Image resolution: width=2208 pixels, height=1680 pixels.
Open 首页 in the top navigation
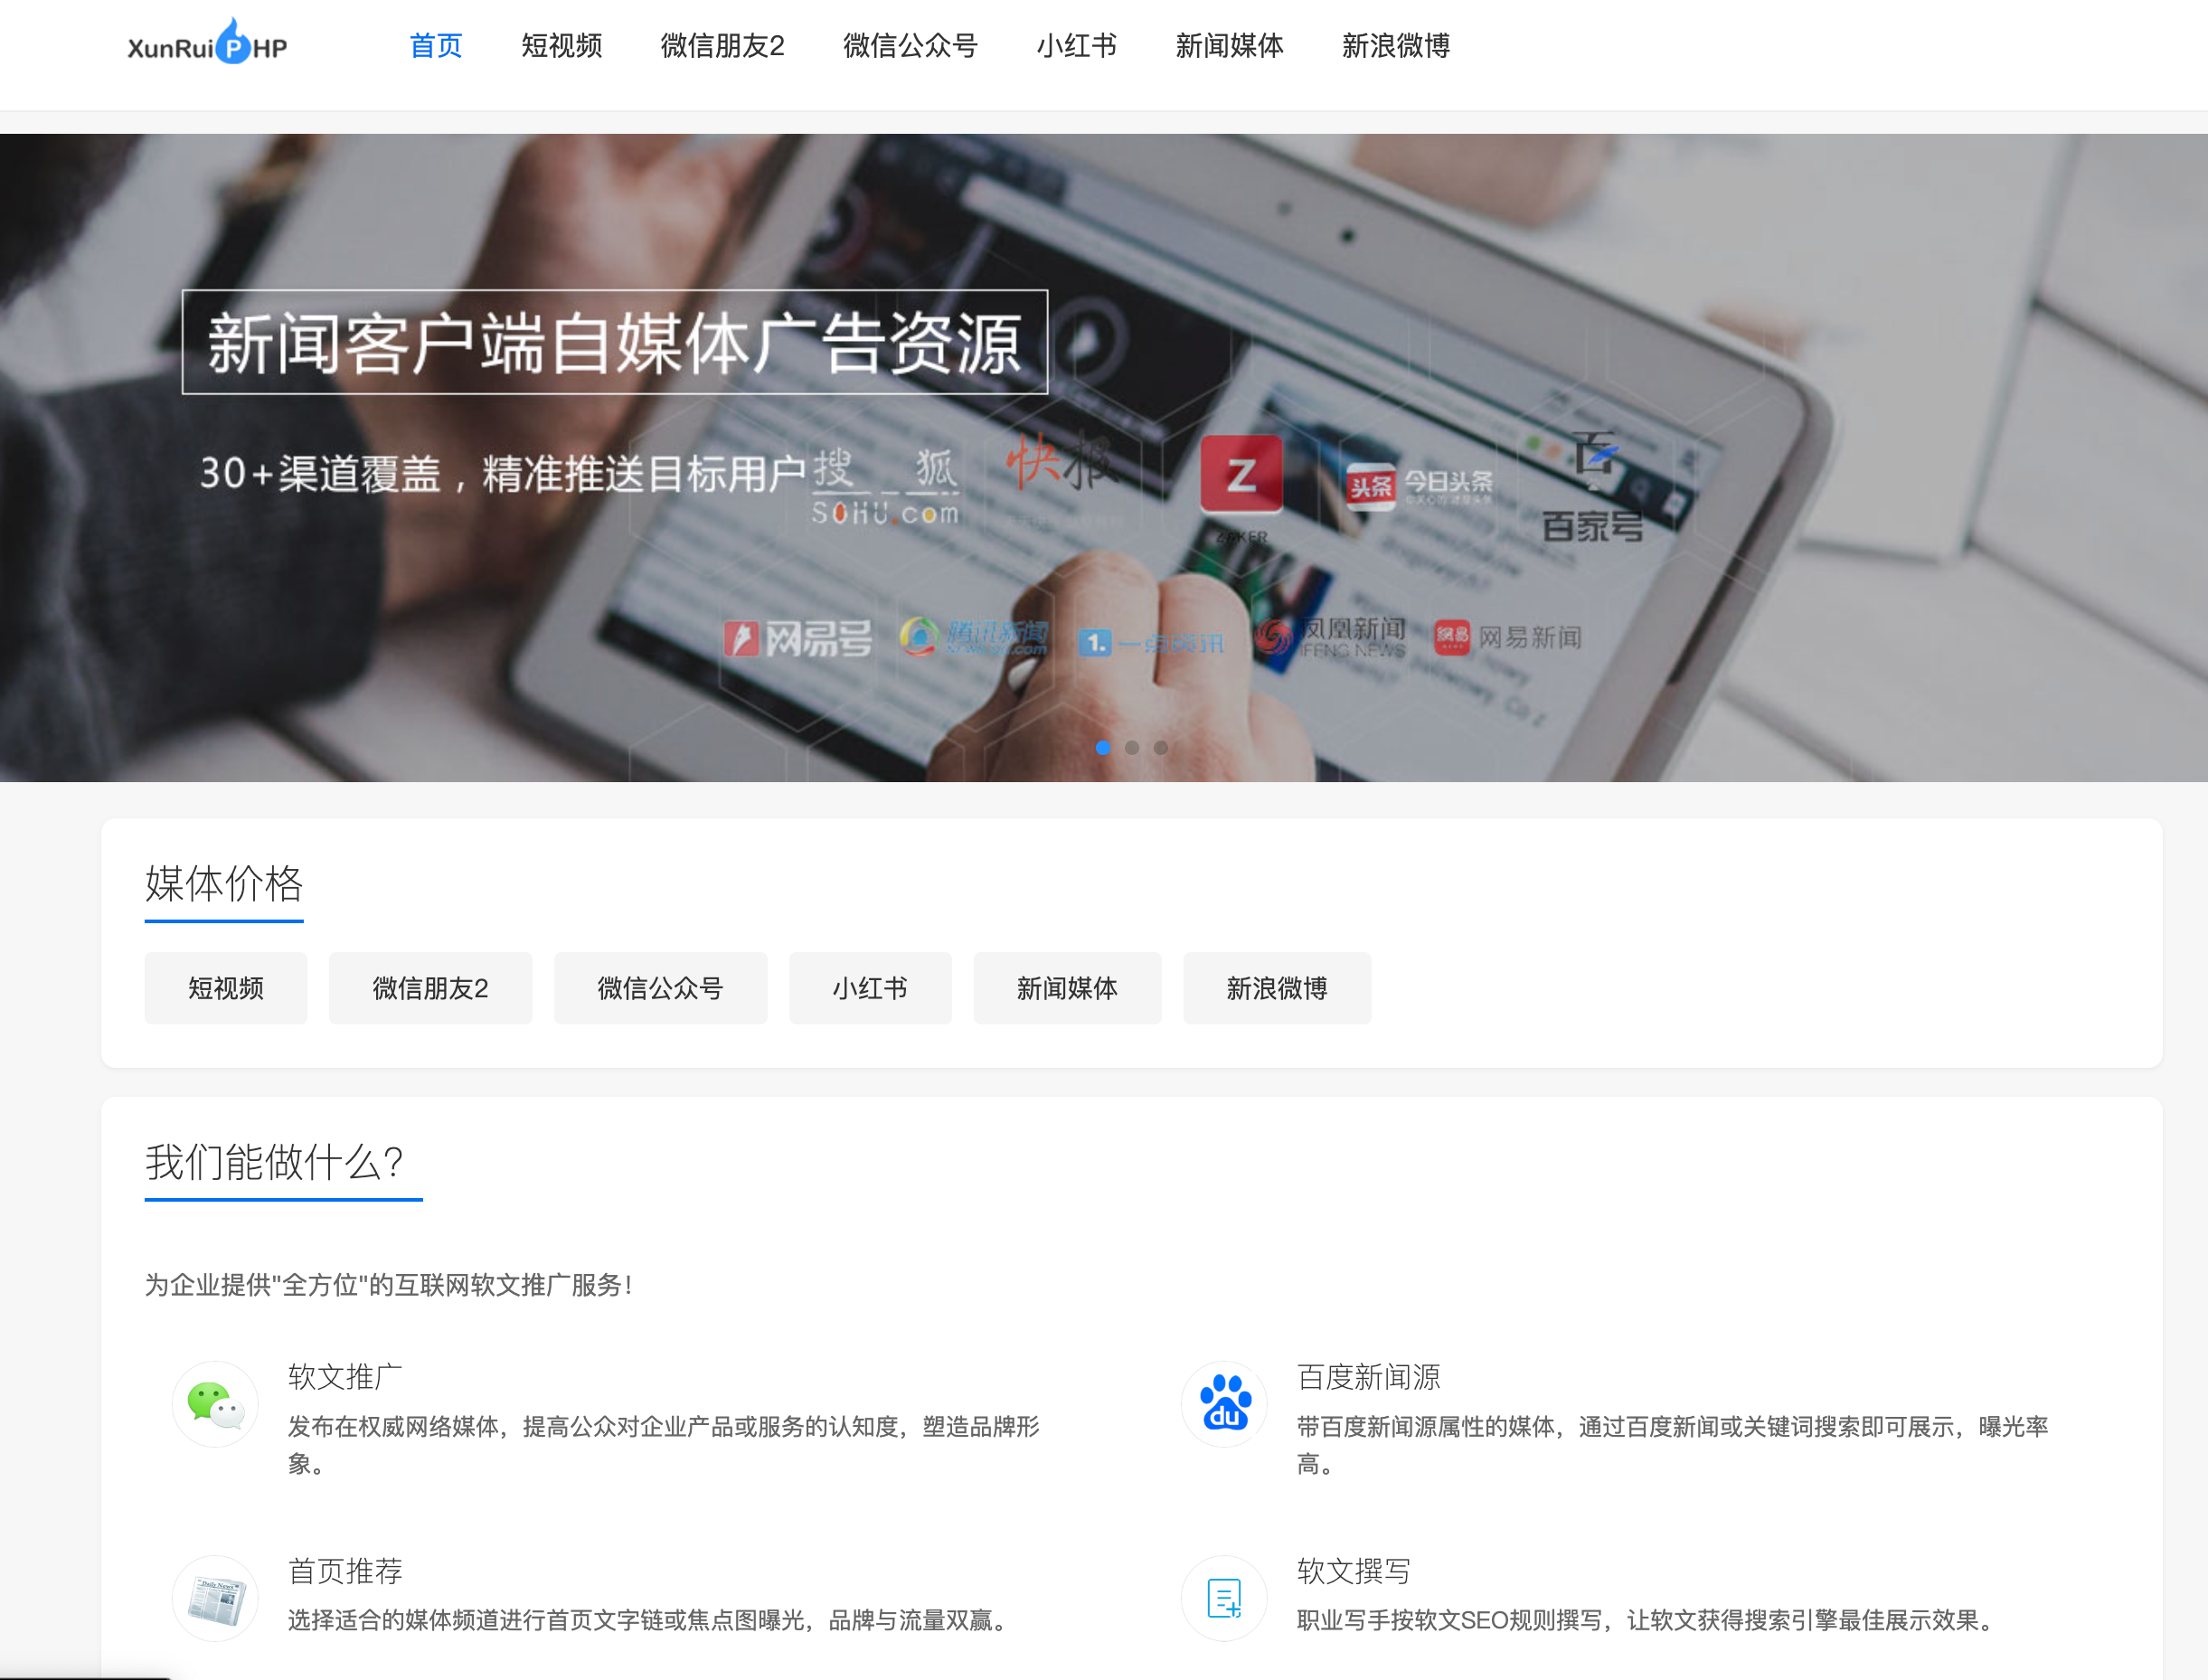(x=436, y=46)
